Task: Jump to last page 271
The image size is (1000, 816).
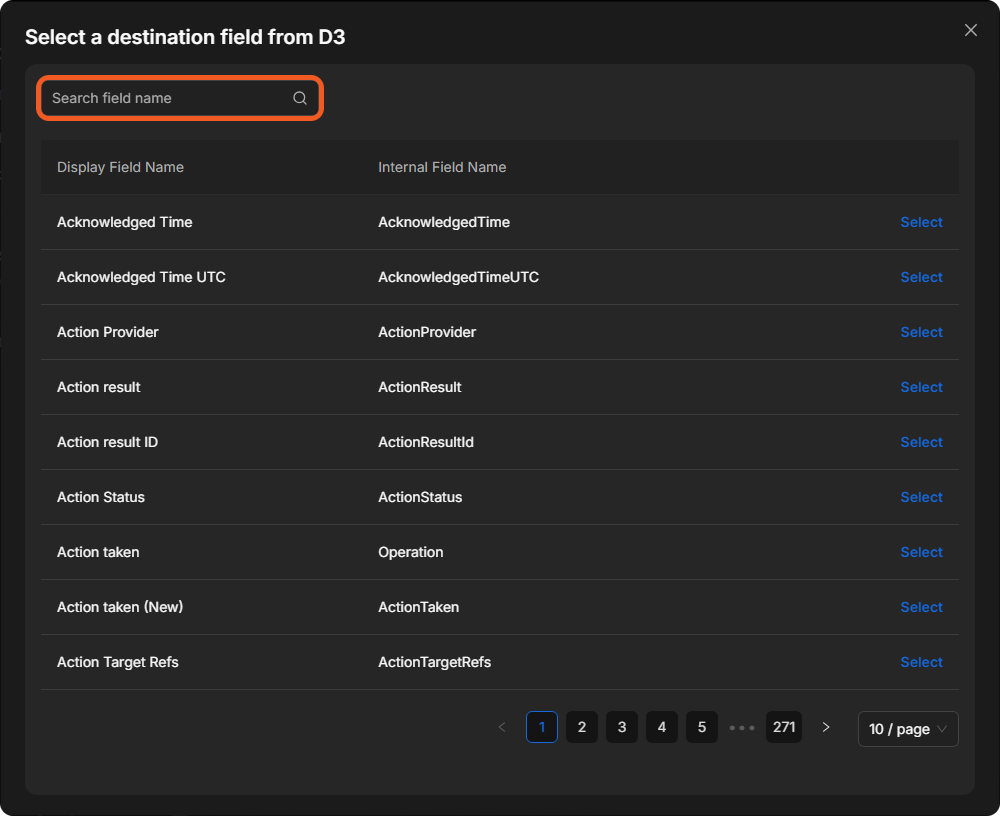Action: click(784, 727)
